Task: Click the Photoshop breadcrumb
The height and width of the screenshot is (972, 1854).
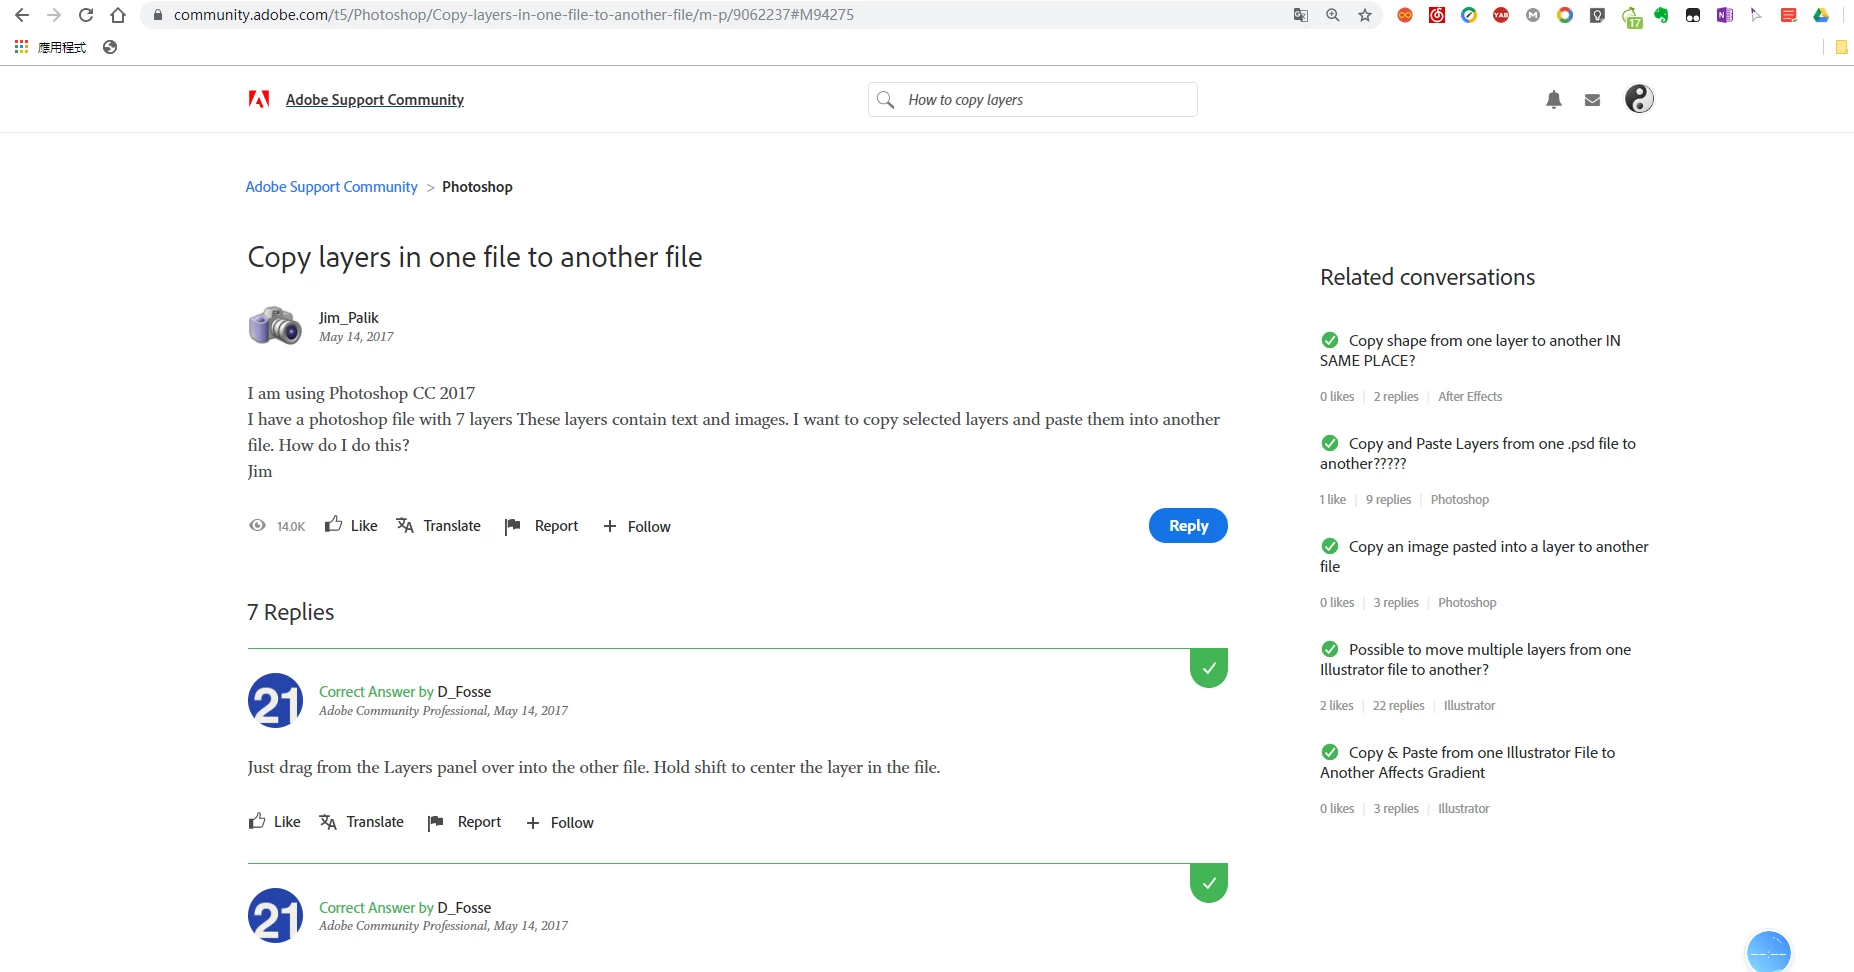Action: (477, 187)
